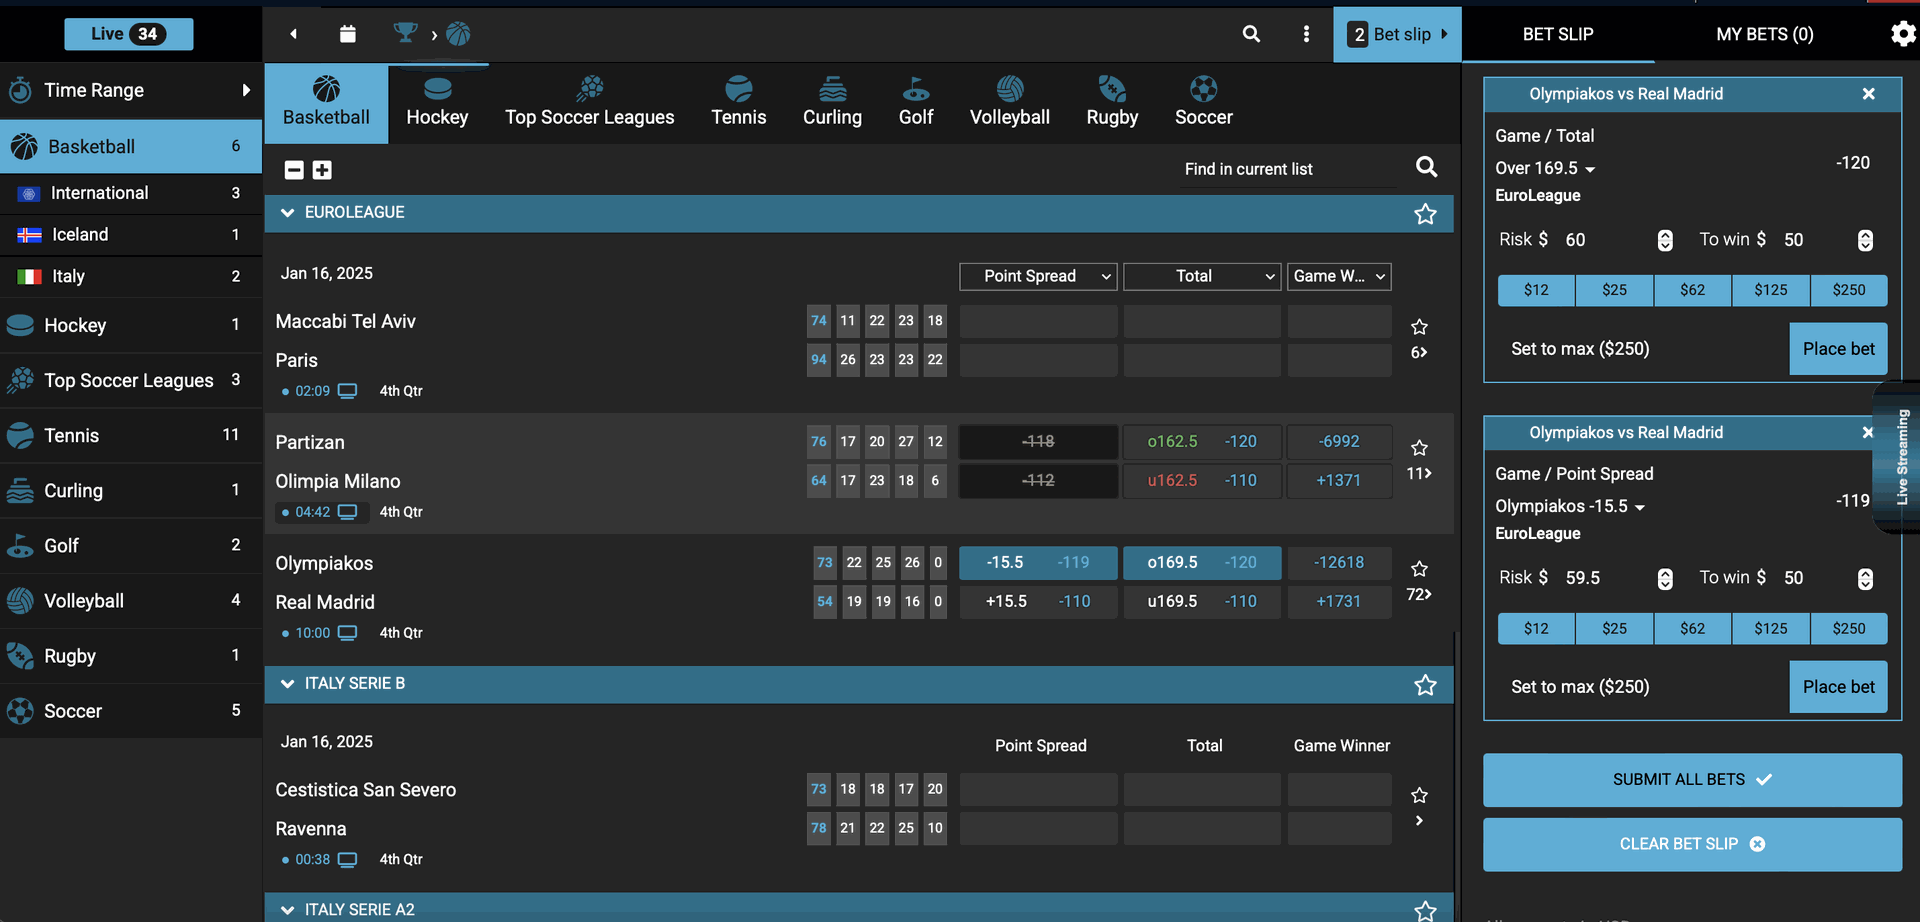Adjust the Risk amount stepper for Over 169.5
Screen dimensions: 1920x922
1665,240
